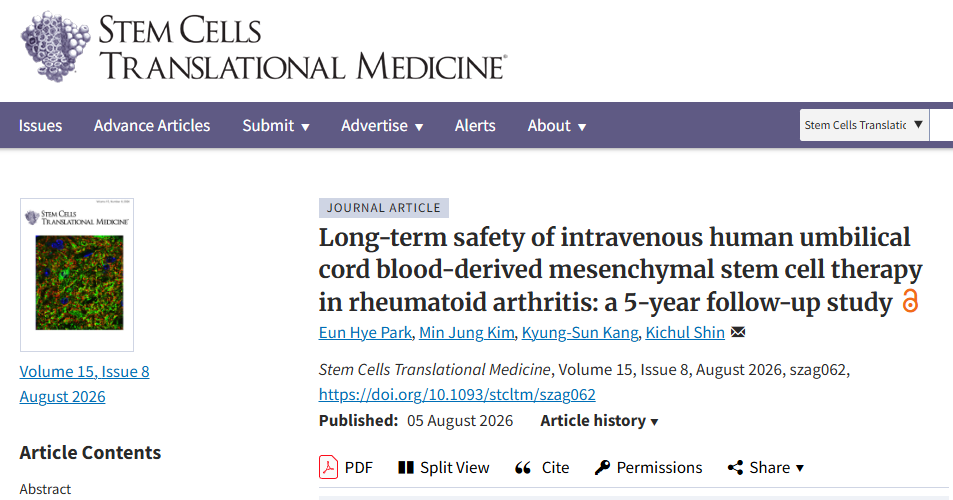953x500 pixels.
Task: Click the journal issue cover thumbnail
Action: [77, 275]
